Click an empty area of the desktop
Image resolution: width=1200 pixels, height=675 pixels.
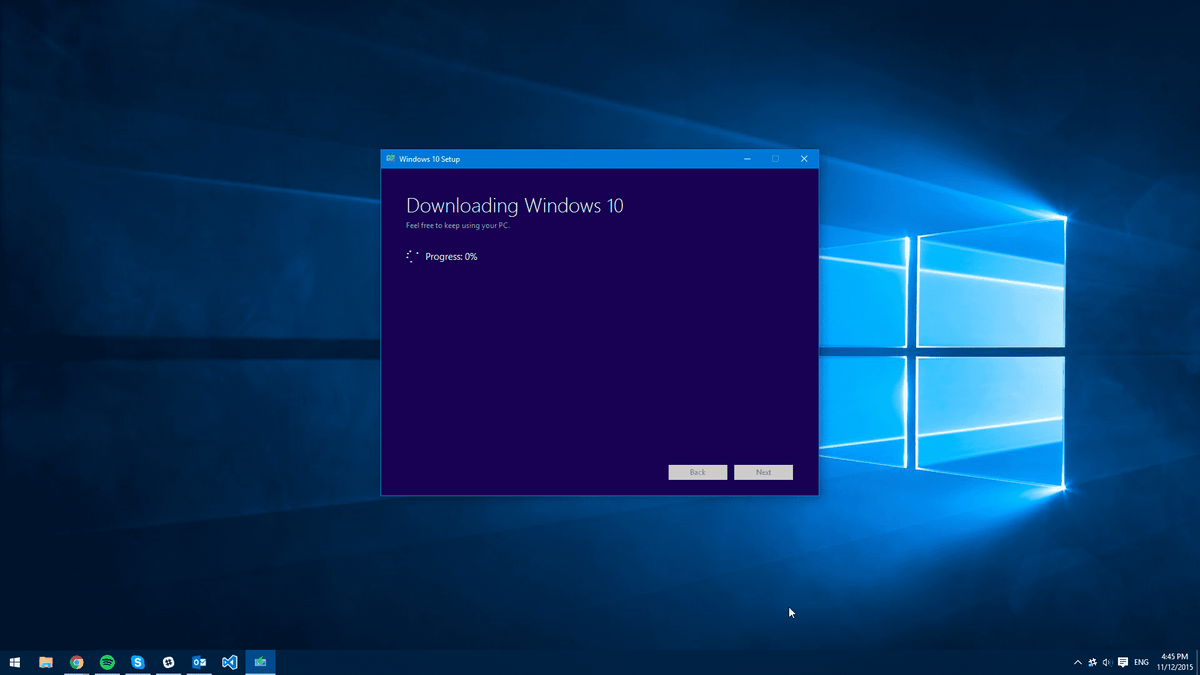pyautogui.click(x=200, y=400)
